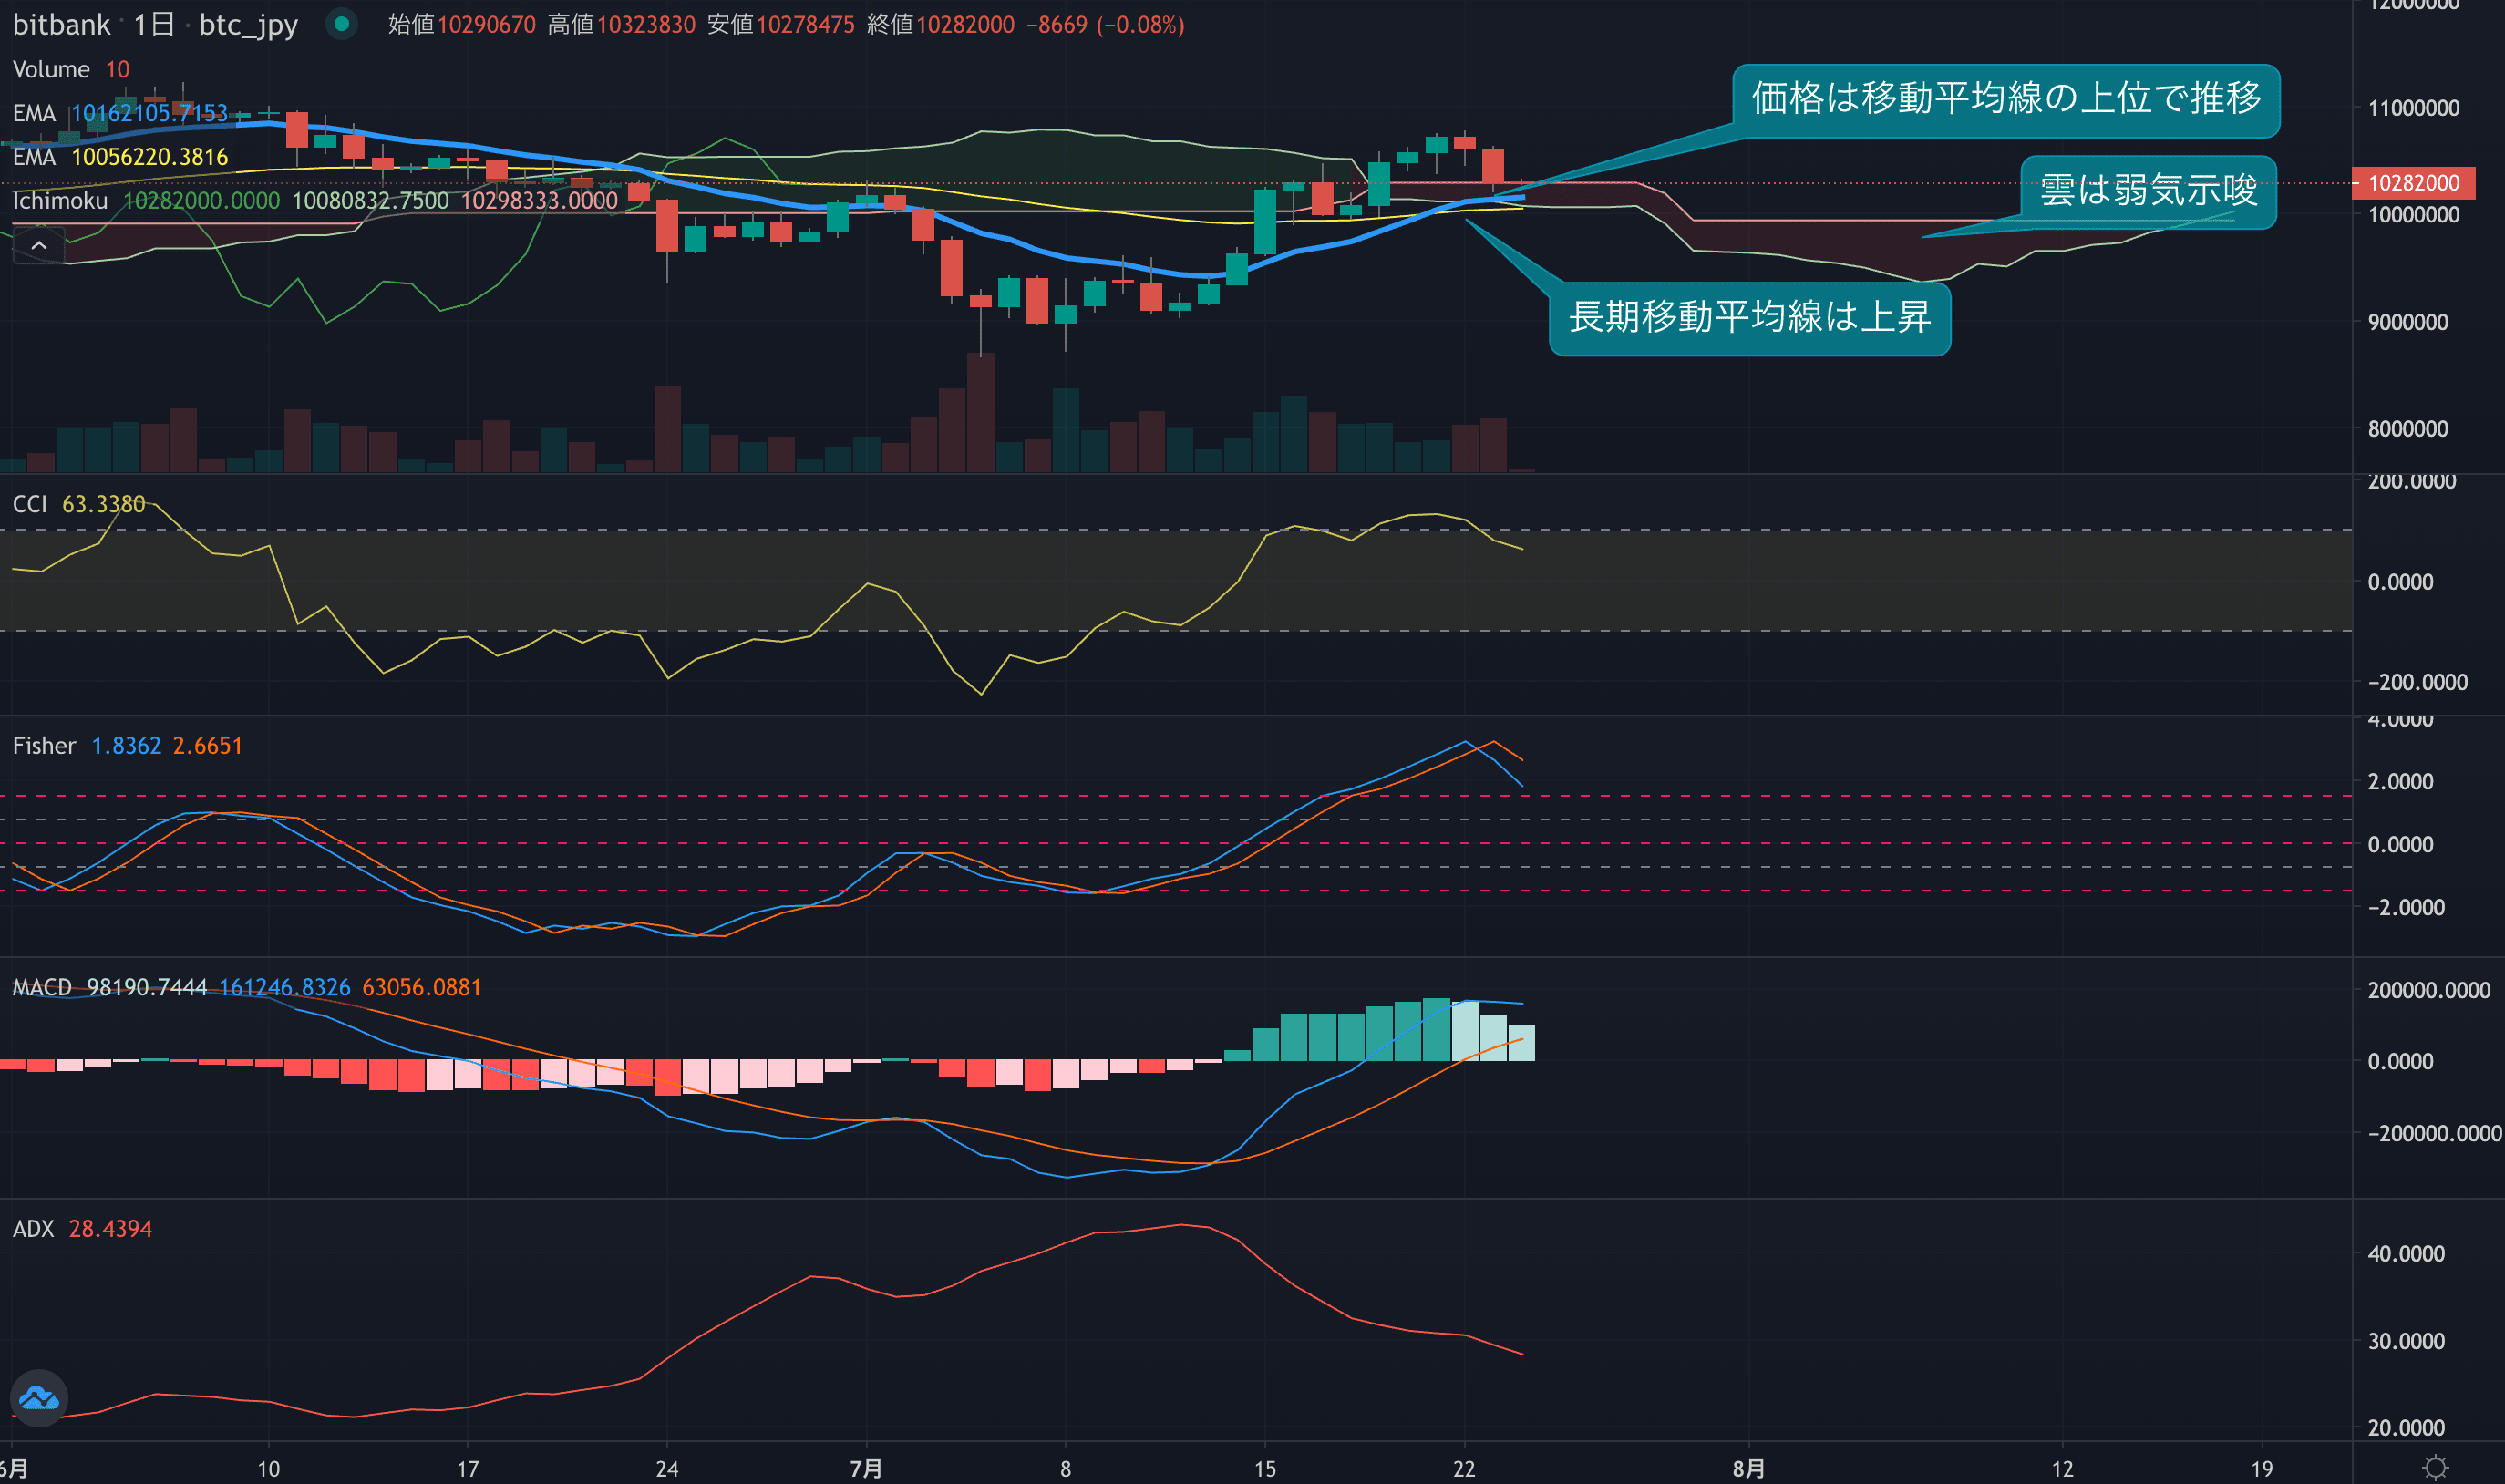Open the TradingView logo icon

(39, 1397)
